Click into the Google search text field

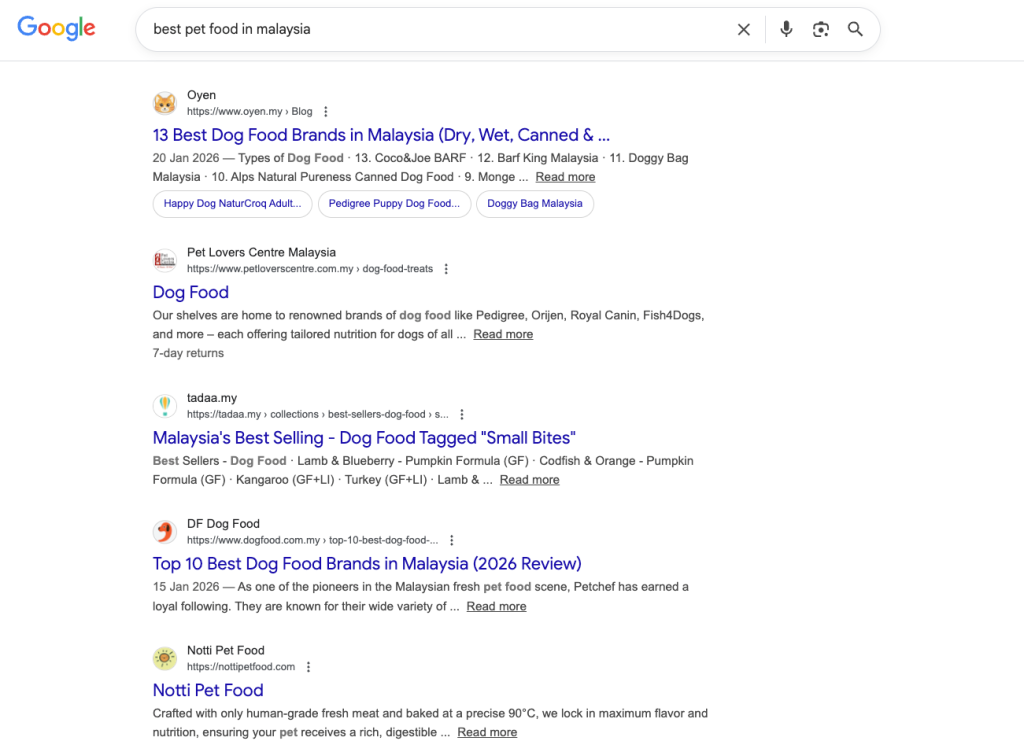pyautogui.click(x=430, y=30)
